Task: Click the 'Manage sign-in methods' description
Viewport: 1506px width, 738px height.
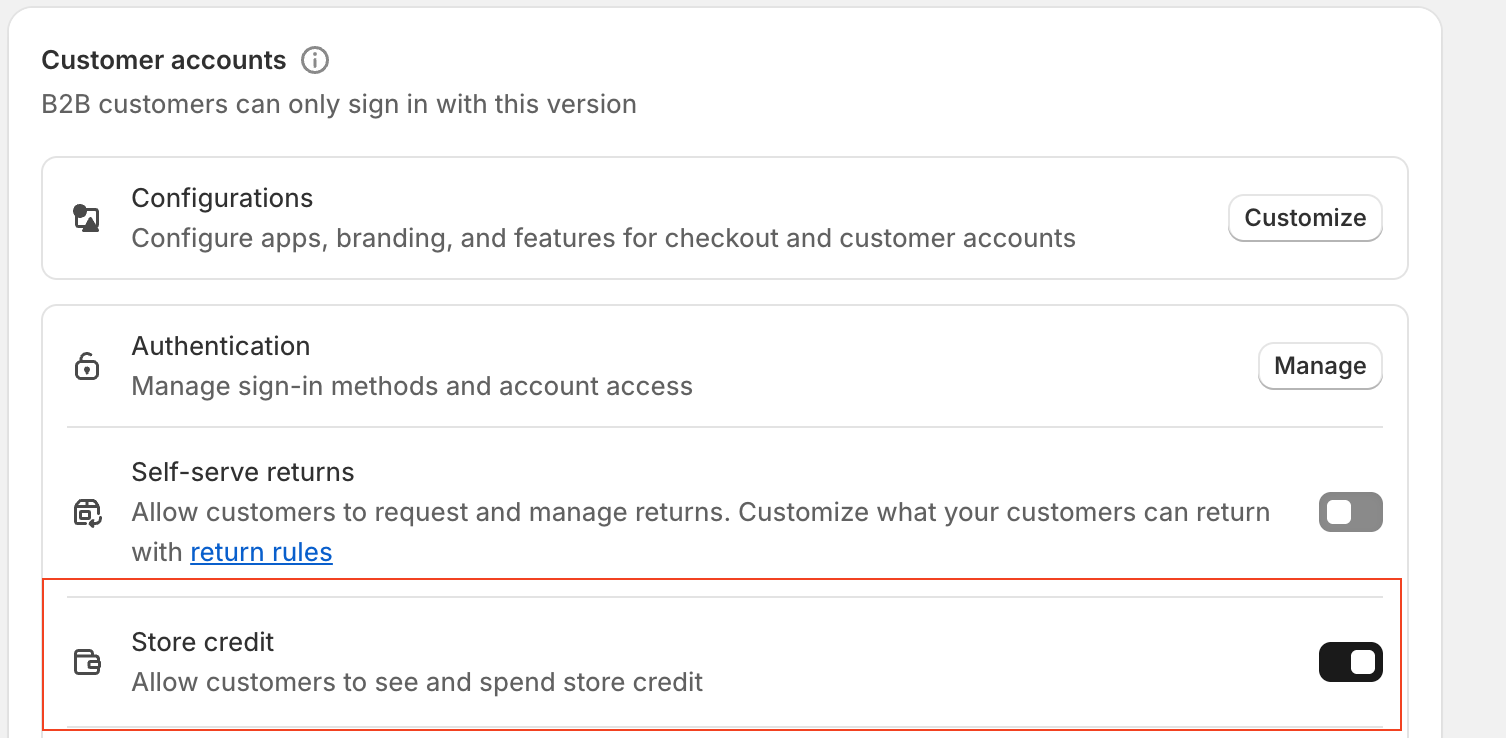Action: (412, 386)
